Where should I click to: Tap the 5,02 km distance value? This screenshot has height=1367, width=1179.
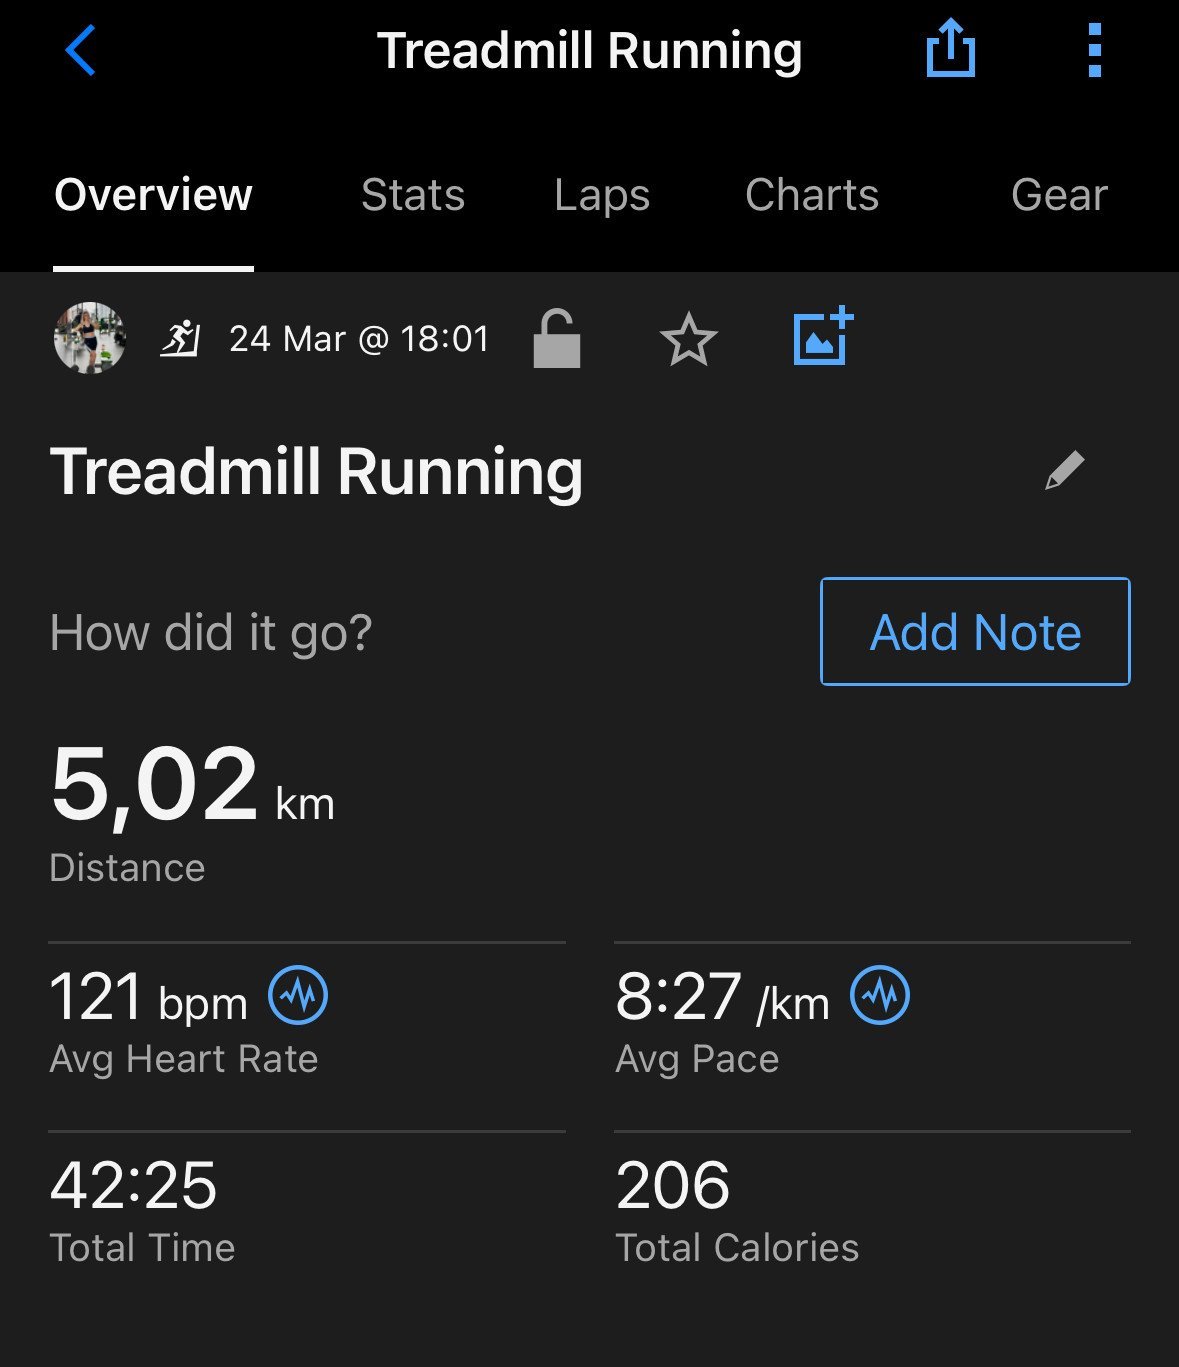(192, 786)
